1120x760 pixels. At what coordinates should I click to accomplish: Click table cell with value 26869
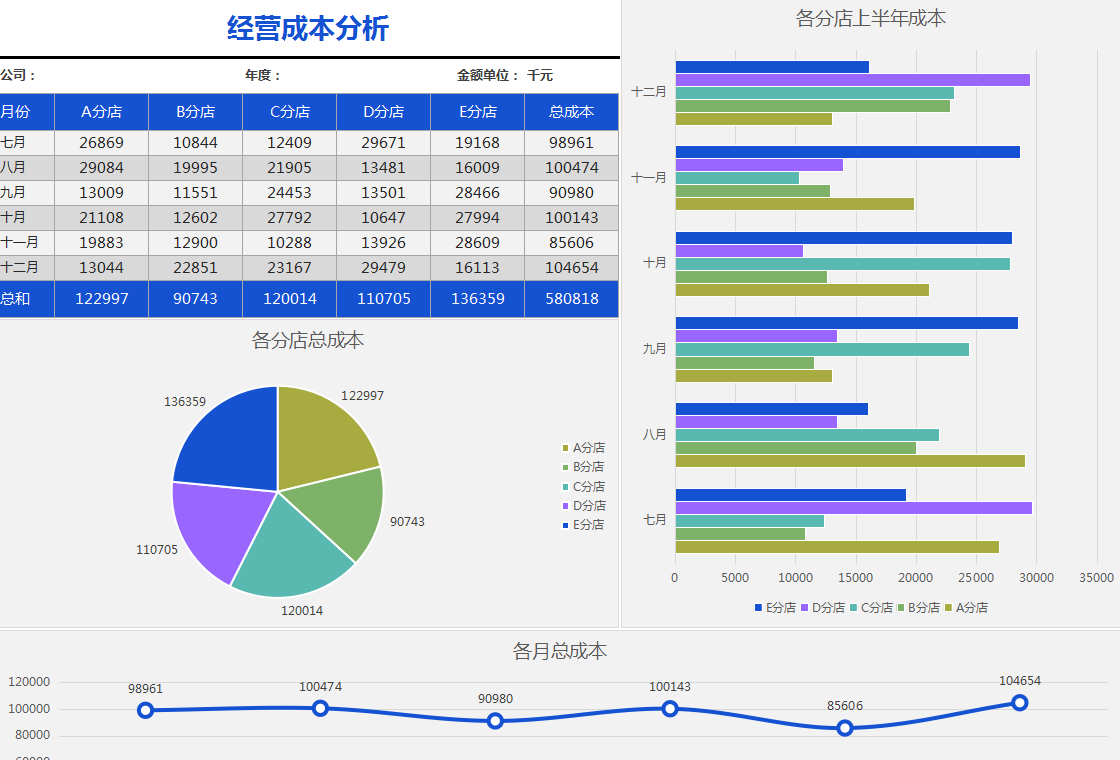[101, 143]
